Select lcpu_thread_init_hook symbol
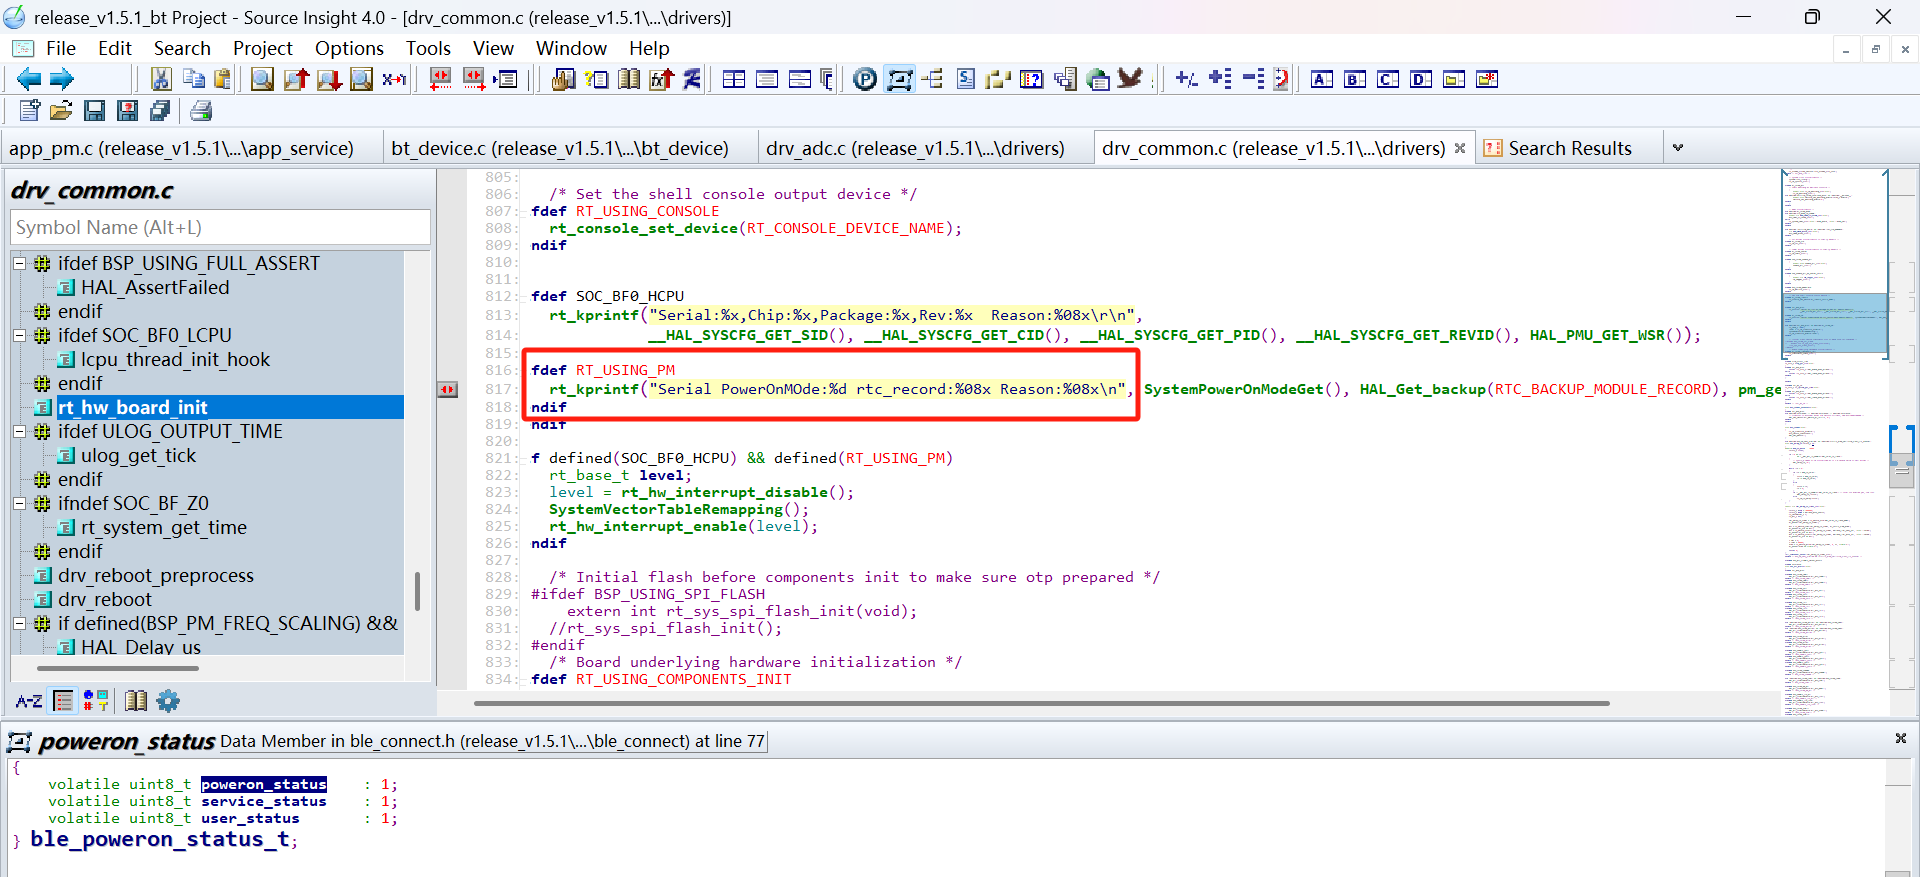 pos(175,359)
